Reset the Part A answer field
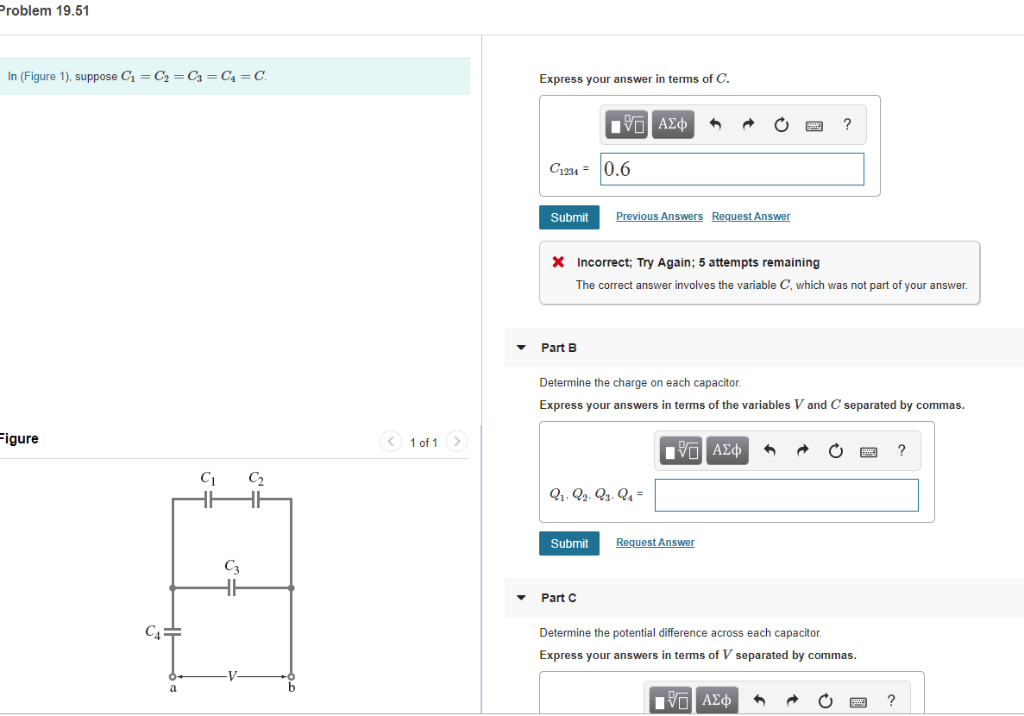Screen dimensions: 1024x716 tap(781, 124)
